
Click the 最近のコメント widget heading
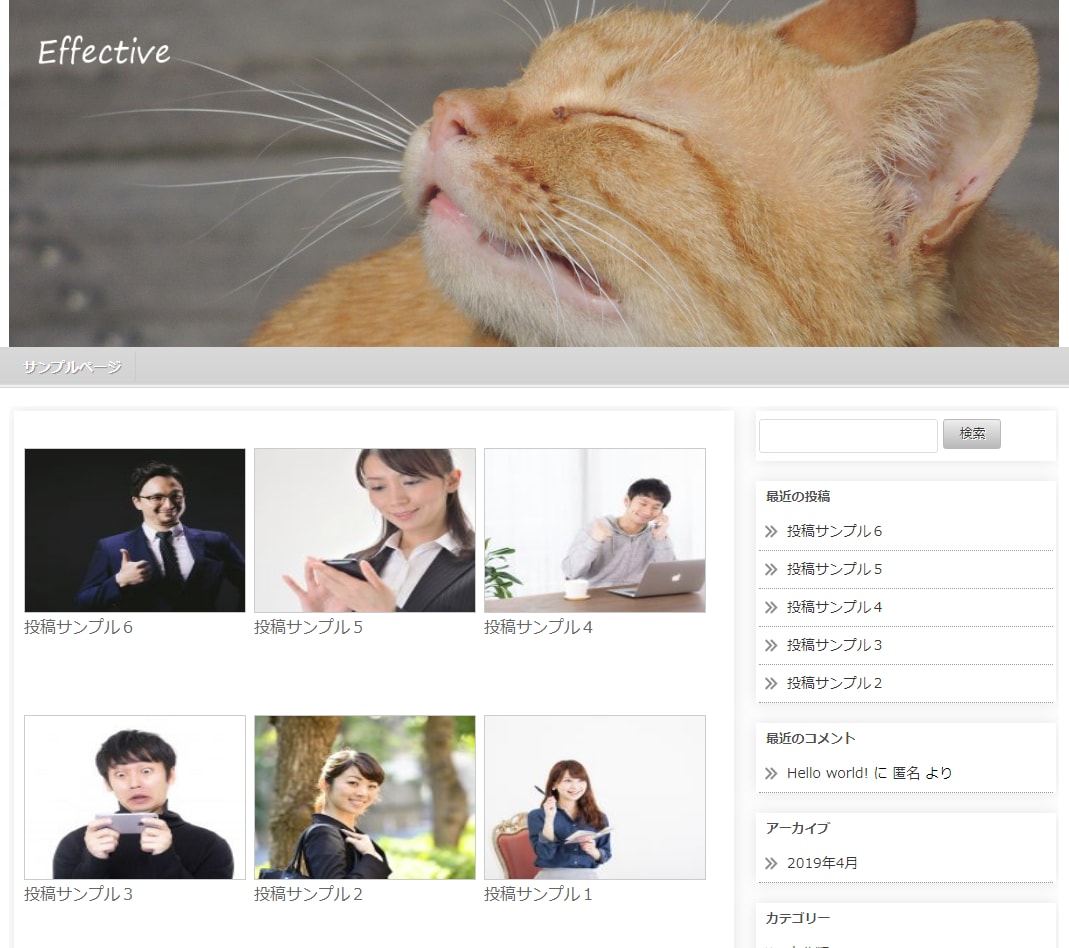[x=810, y=738]
